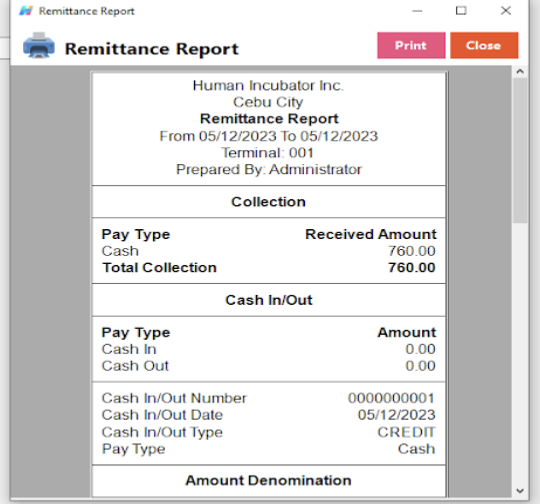This screenshot has width=540, height=504.
Task: Click the Print button
Action: pos(411,45)
